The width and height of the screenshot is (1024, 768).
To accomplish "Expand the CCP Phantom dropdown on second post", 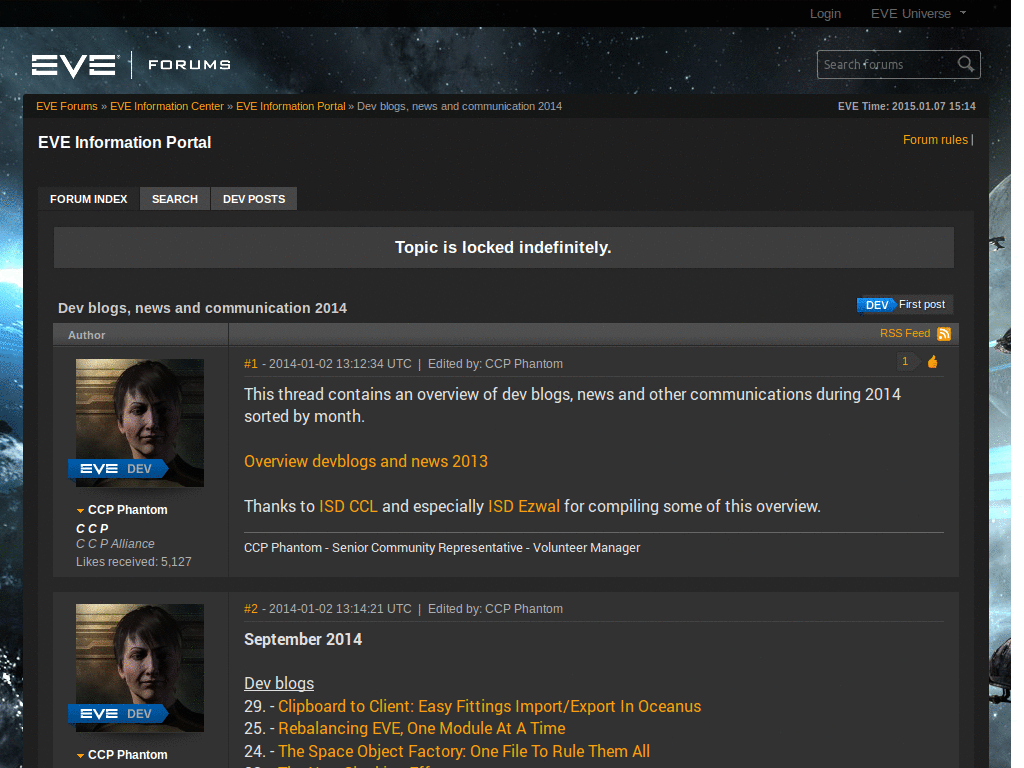I will tap(120, 754).
